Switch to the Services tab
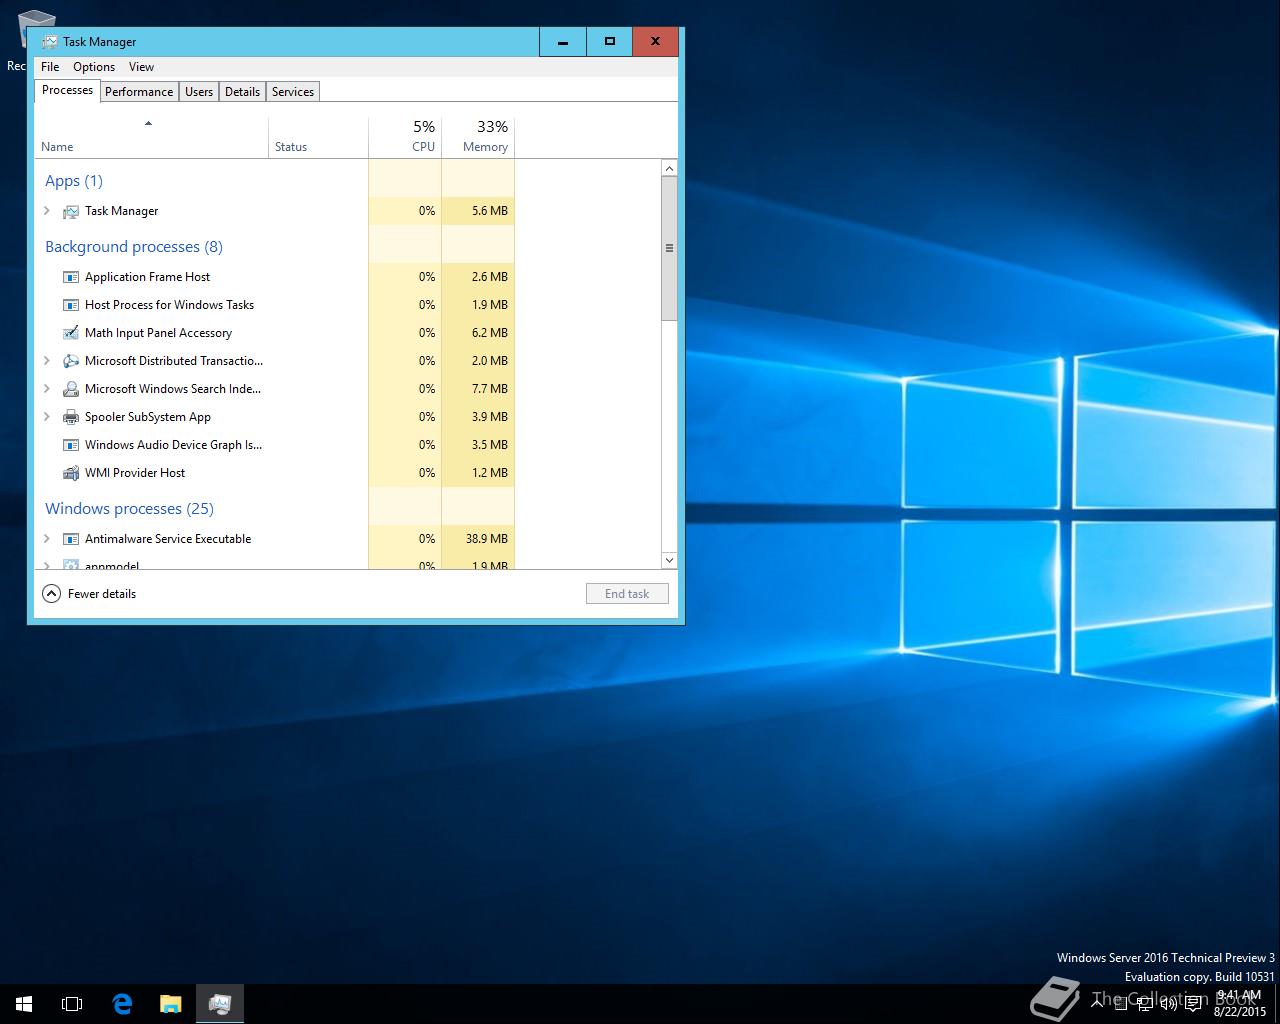This screenshot has height=1024, width=1280. click(293, 92)
